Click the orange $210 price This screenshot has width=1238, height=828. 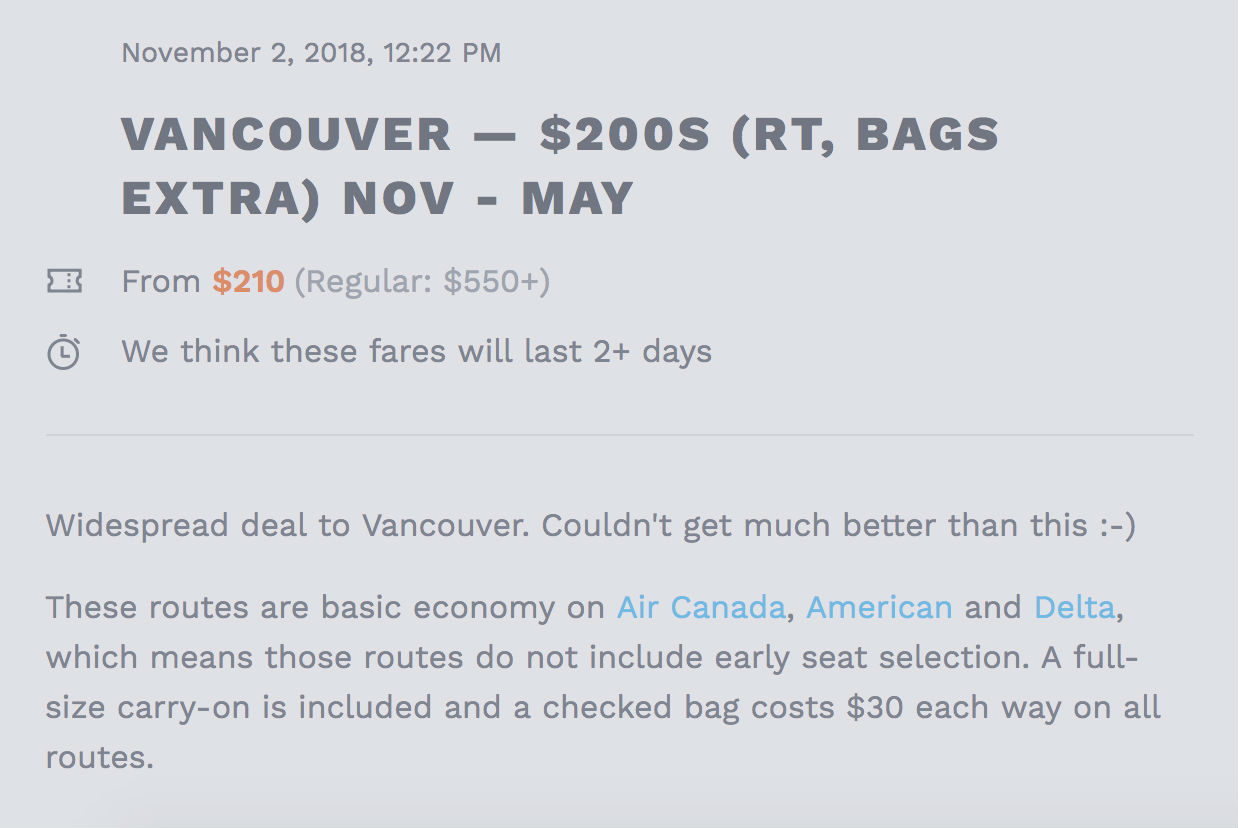248,281
